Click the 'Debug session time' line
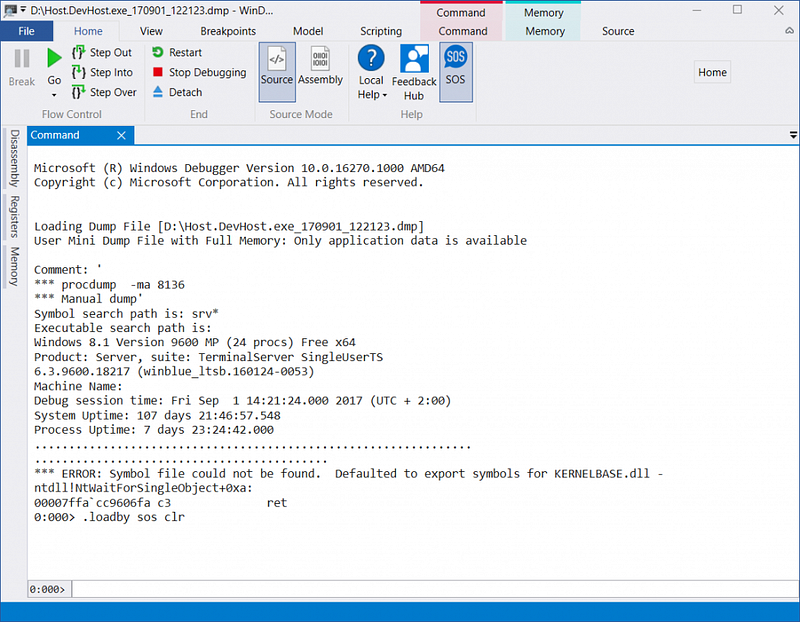The image size is (800, 622). point(243,401)
